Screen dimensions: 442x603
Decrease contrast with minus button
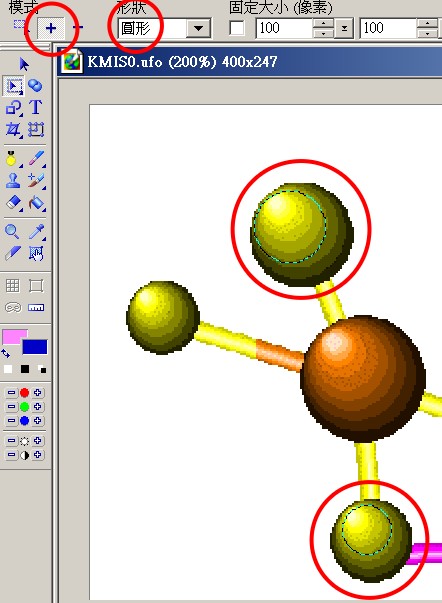pyautogui.click(x=12, y=455)
